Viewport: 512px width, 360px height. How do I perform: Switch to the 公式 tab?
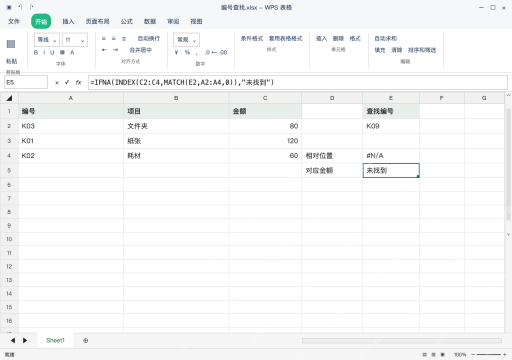[127, 21]
